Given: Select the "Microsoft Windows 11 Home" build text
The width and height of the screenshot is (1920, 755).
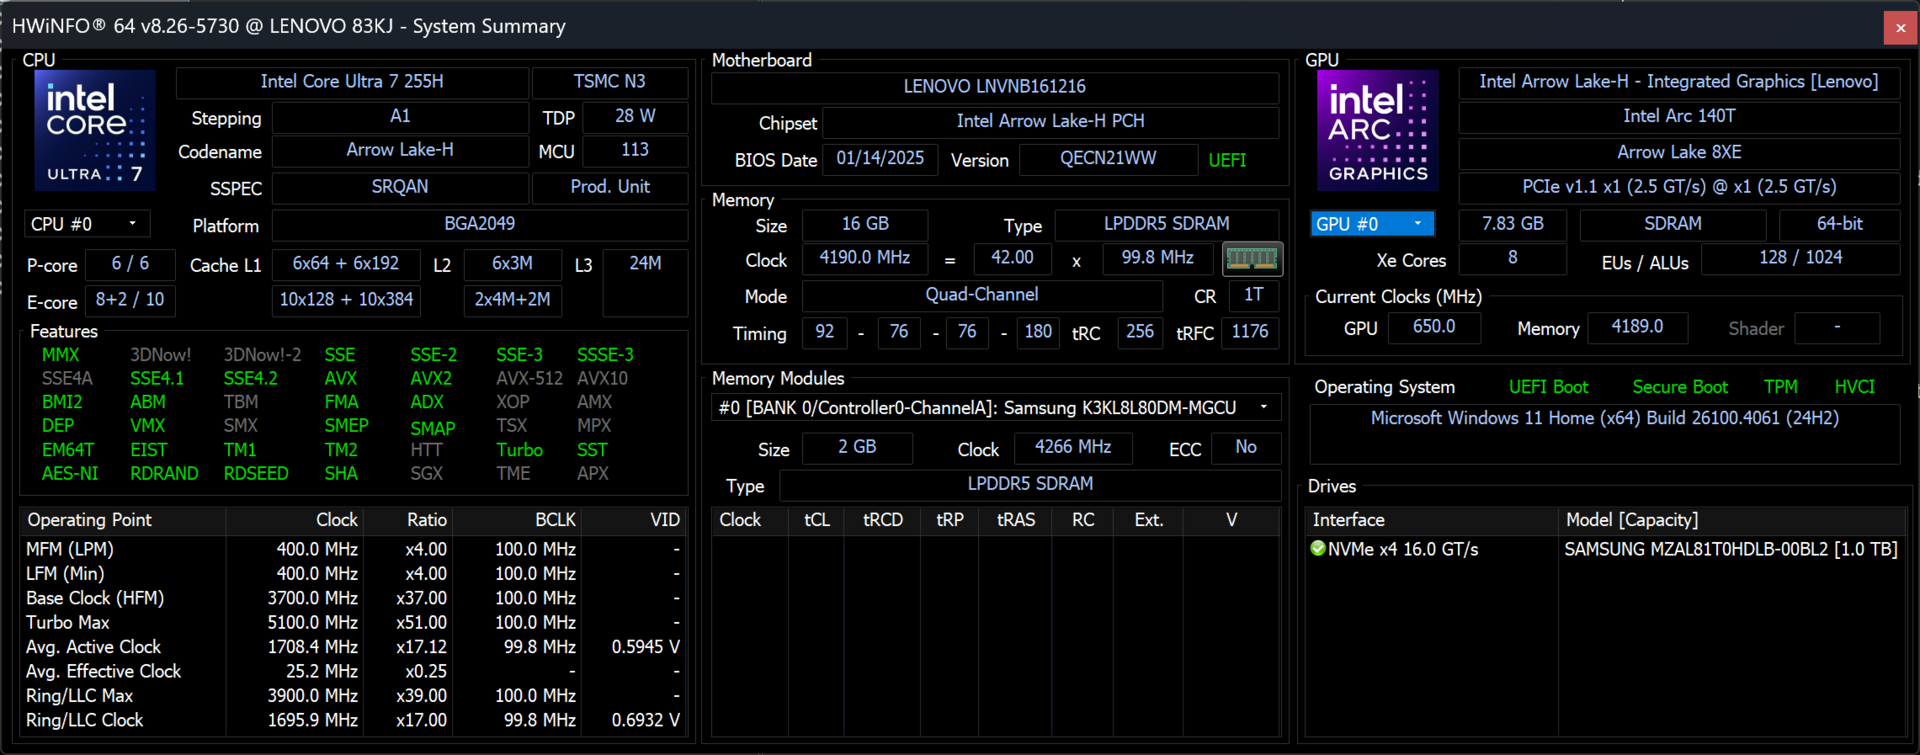Looking at the screenshot, I should tap(1605, 418).
